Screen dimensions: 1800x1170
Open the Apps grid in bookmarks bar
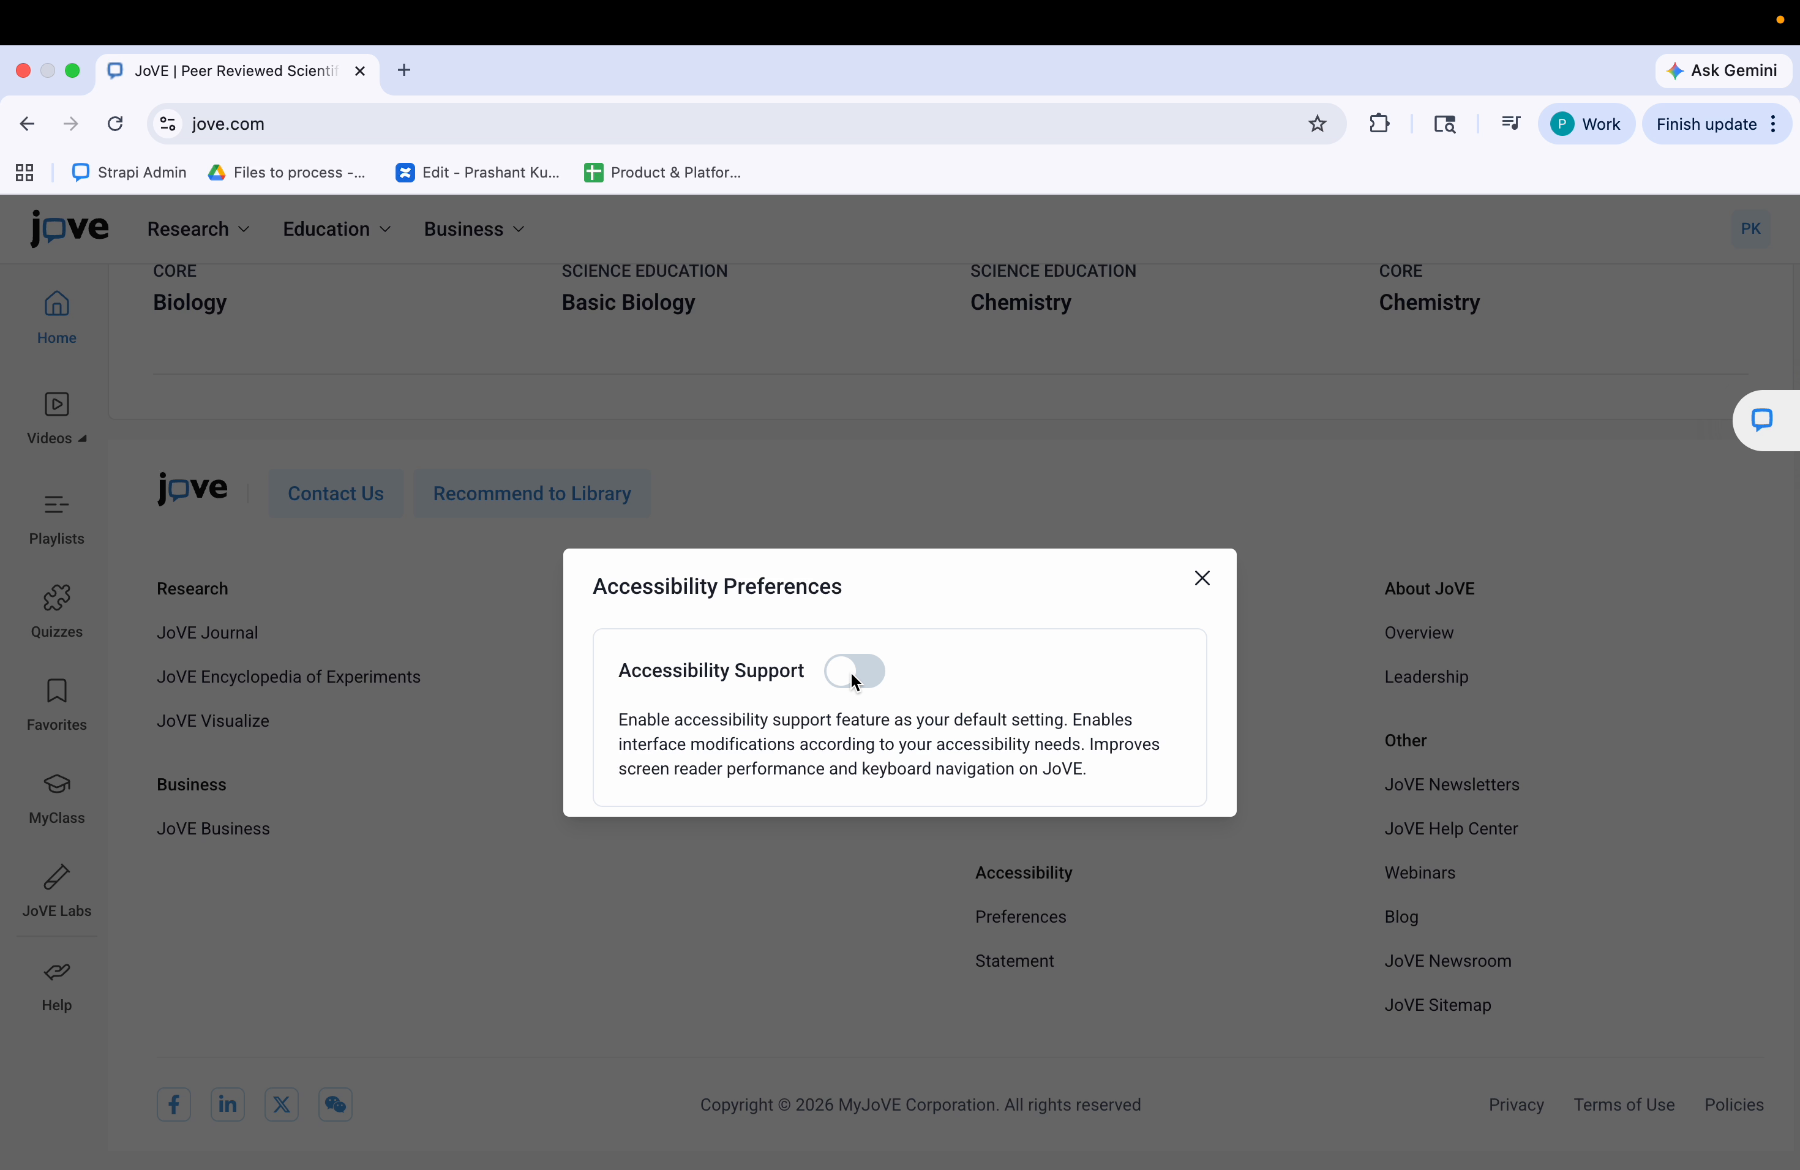(x=25, y=172)
